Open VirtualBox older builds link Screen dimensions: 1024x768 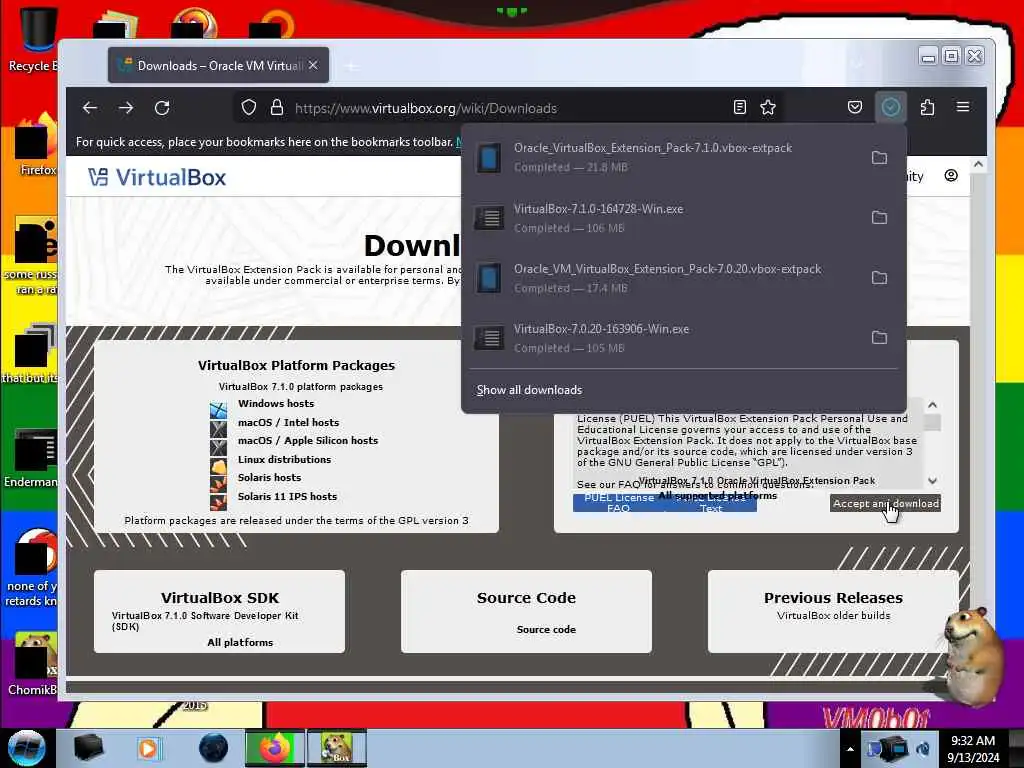point(833,616)
